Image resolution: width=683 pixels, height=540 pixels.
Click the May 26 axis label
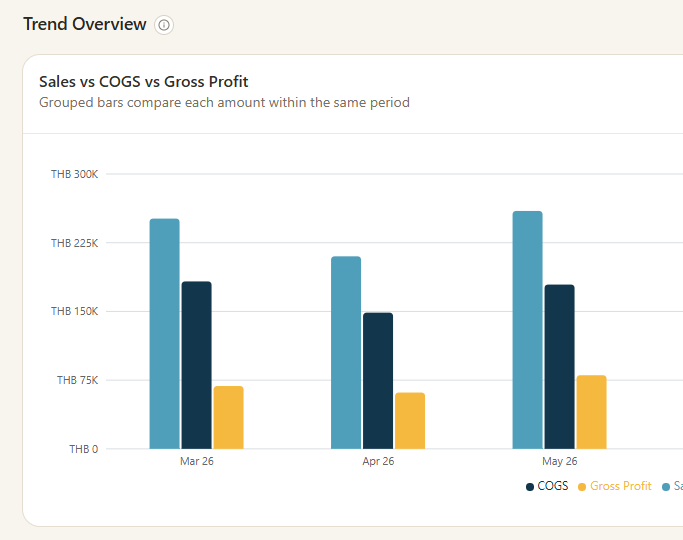(559, 461)
